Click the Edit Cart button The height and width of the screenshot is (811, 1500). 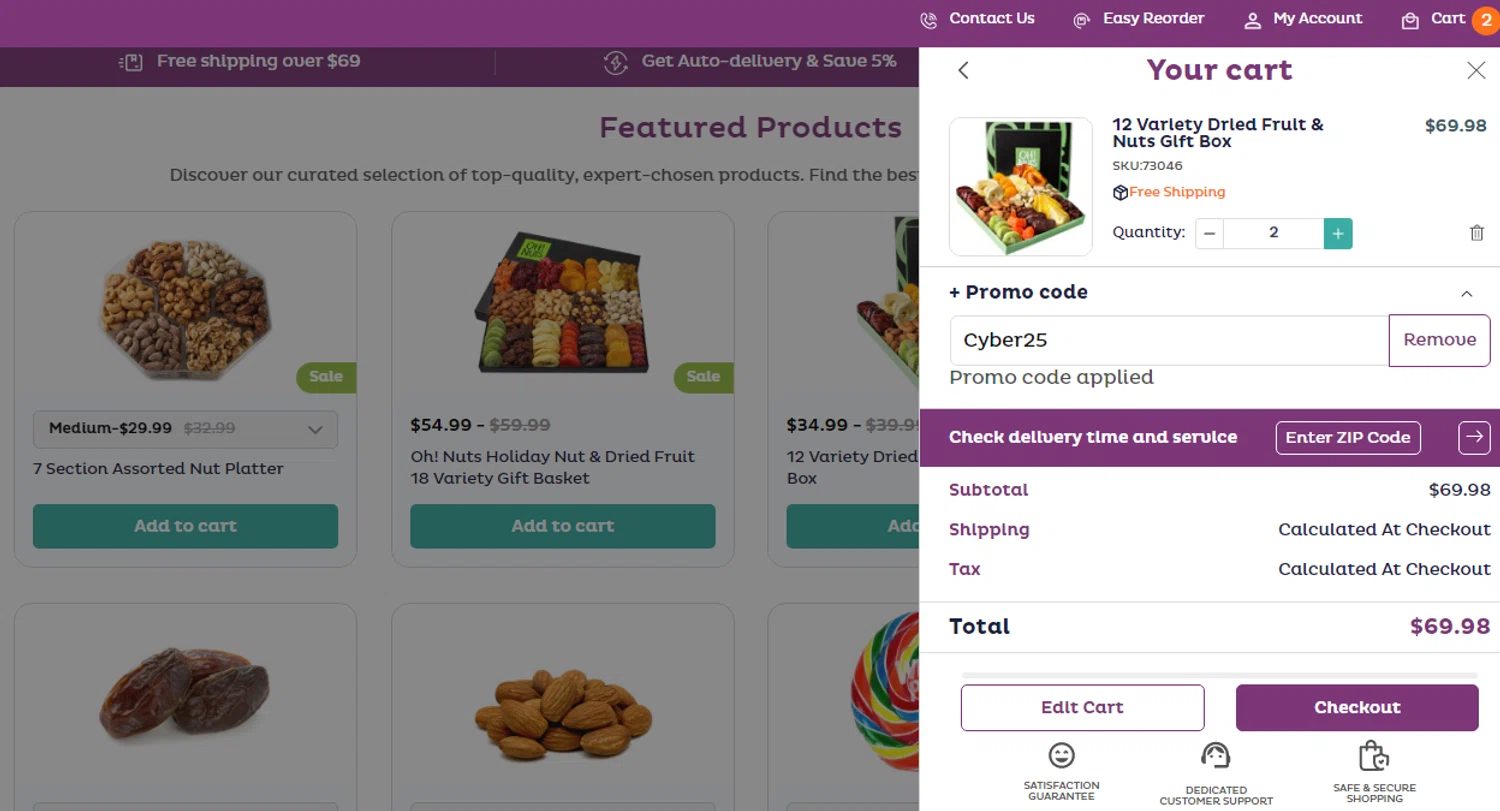[1082, 707]
